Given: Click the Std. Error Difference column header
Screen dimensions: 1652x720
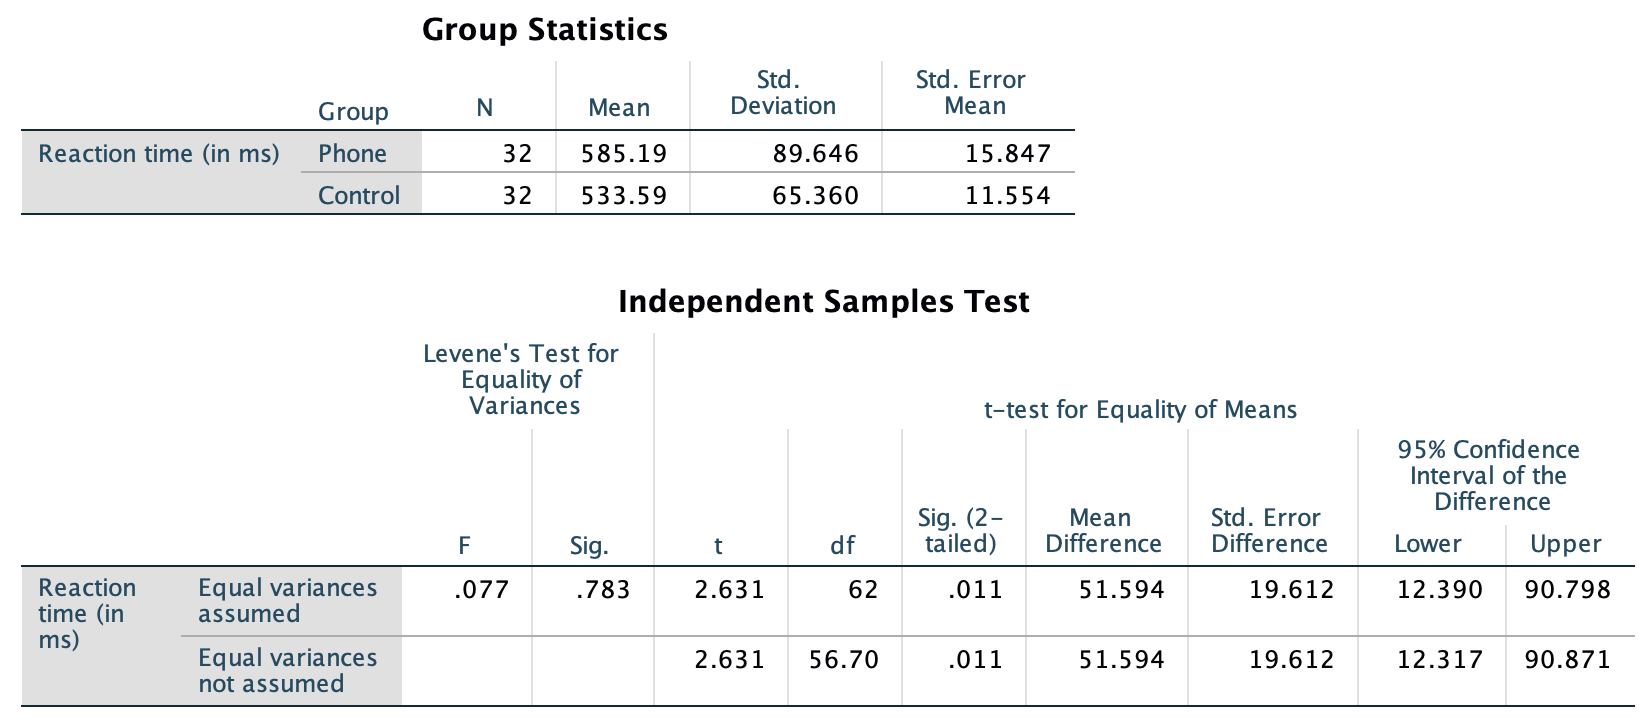Looking at the screenshot, I should (x=1268, y=530).
